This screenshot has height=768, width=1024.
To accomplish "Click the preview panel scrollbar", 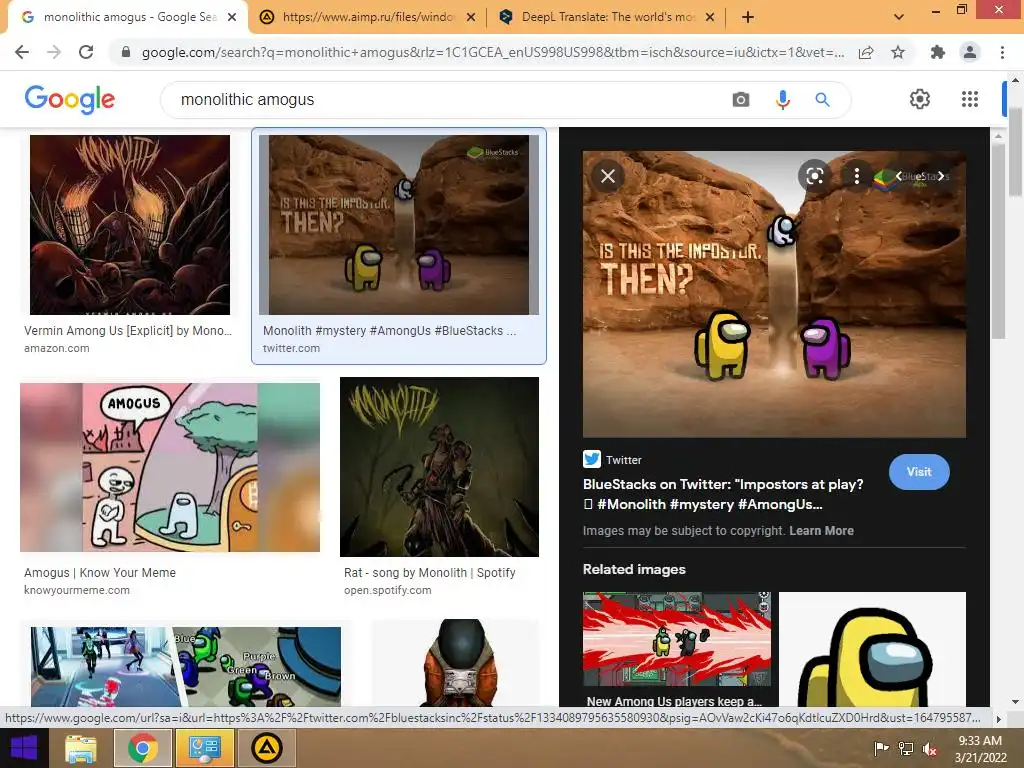I will [x=998, y=242].
